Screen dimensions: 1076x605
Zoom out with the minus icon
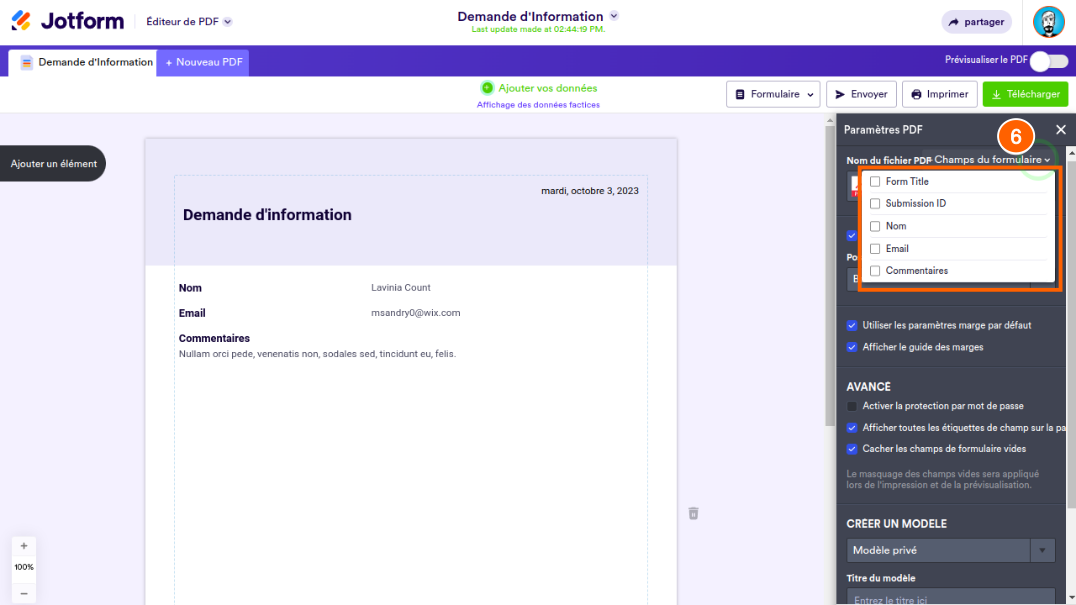tap(24, 593)
